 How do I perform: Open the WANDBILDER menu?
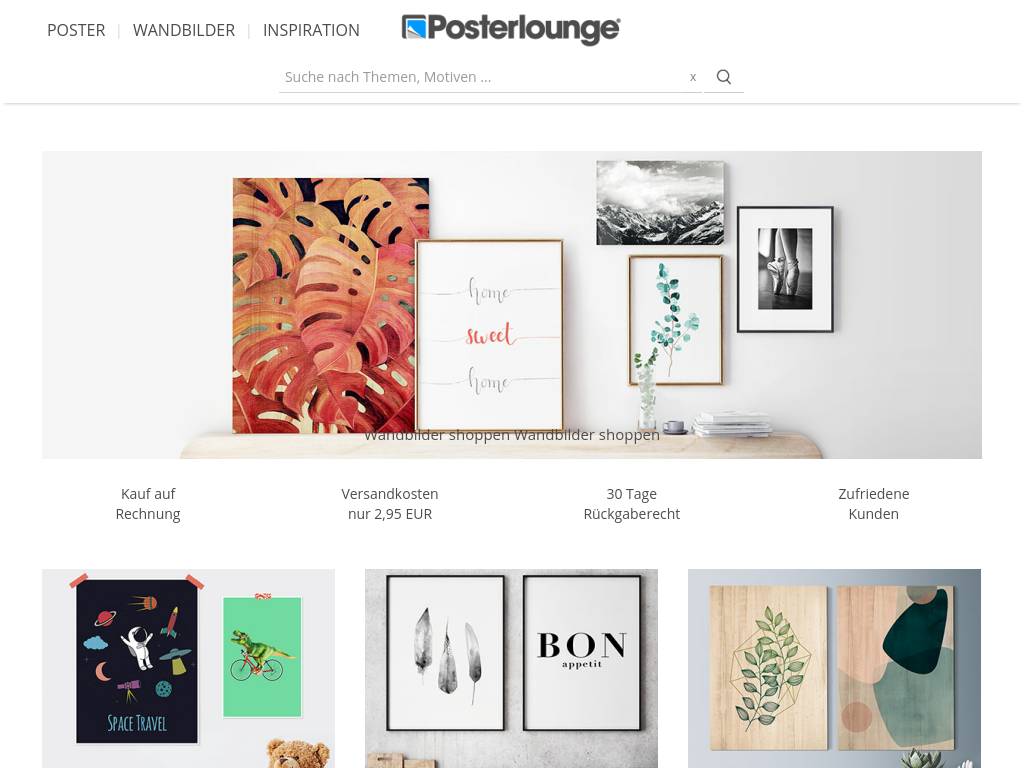(x=184, y=30)
